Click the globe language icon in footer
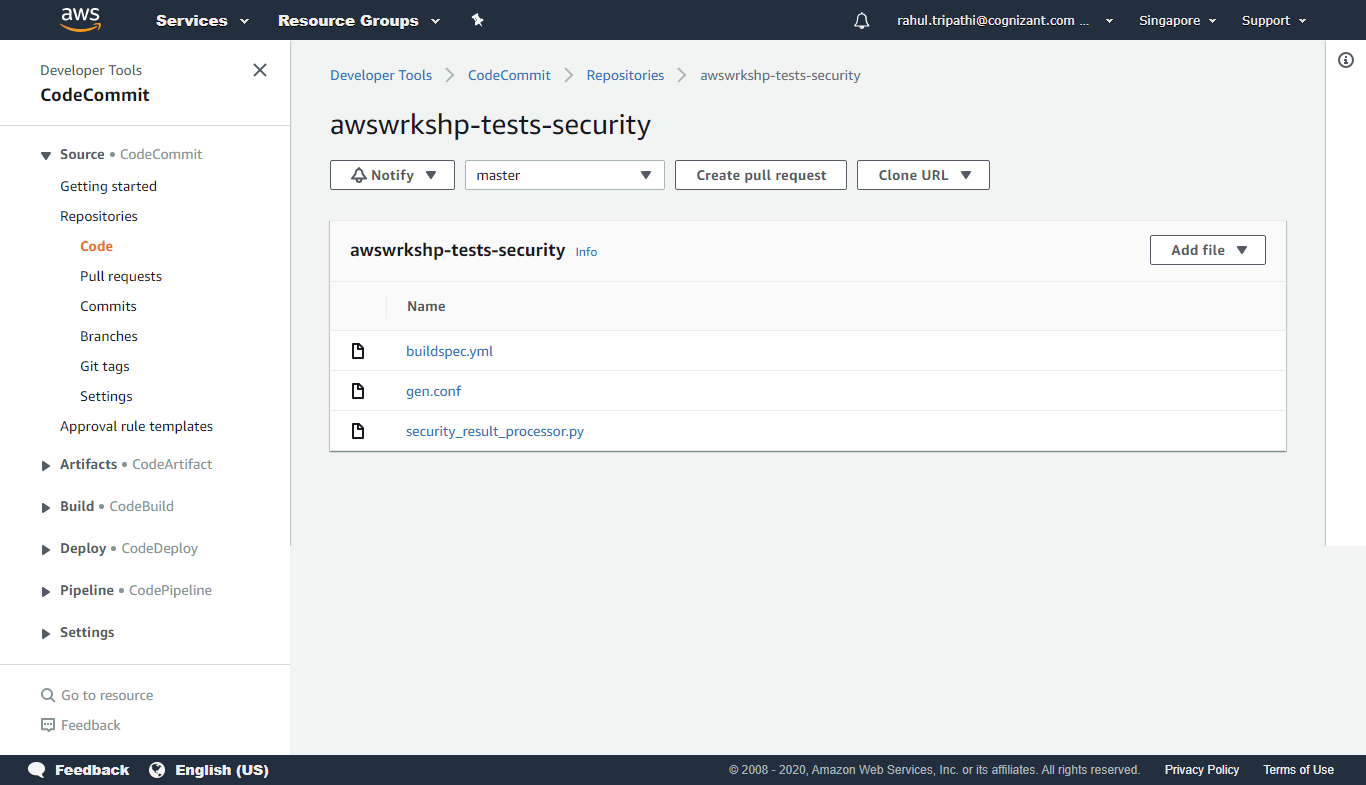 click(x=157, y=770)
